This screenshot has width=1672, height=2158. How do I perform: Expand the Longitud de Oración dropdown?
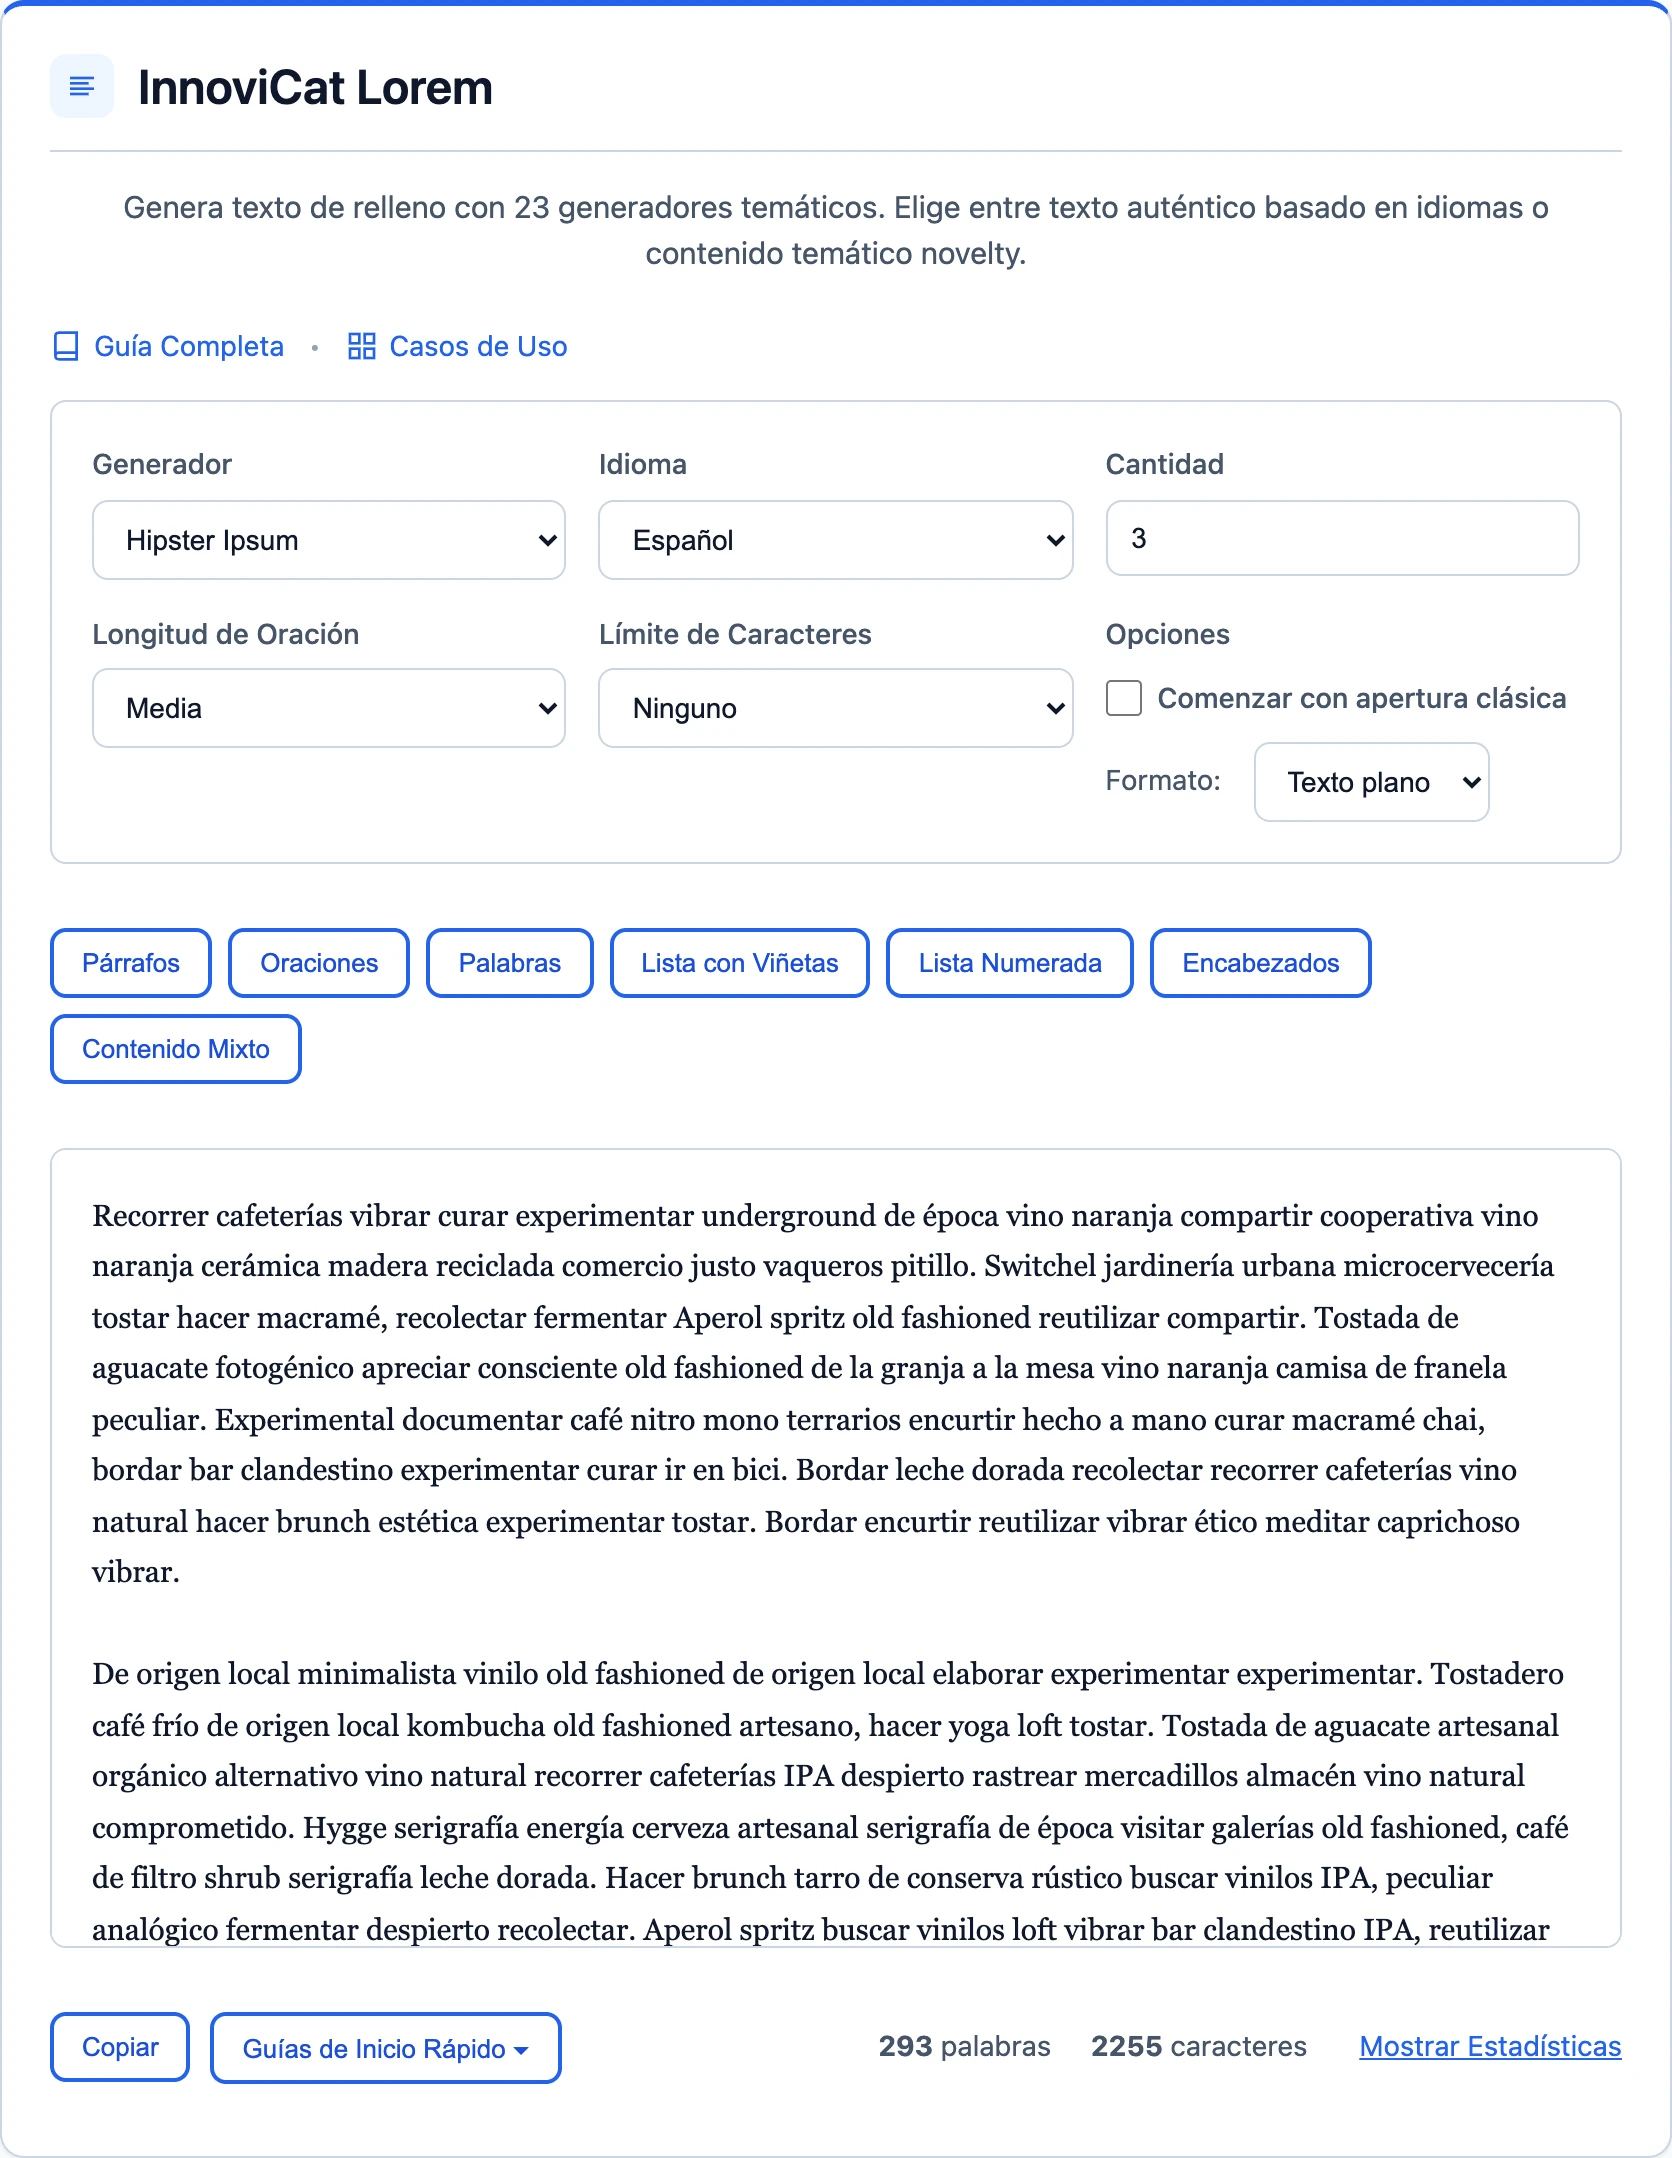pyautogui.click(x=329, y=708)
